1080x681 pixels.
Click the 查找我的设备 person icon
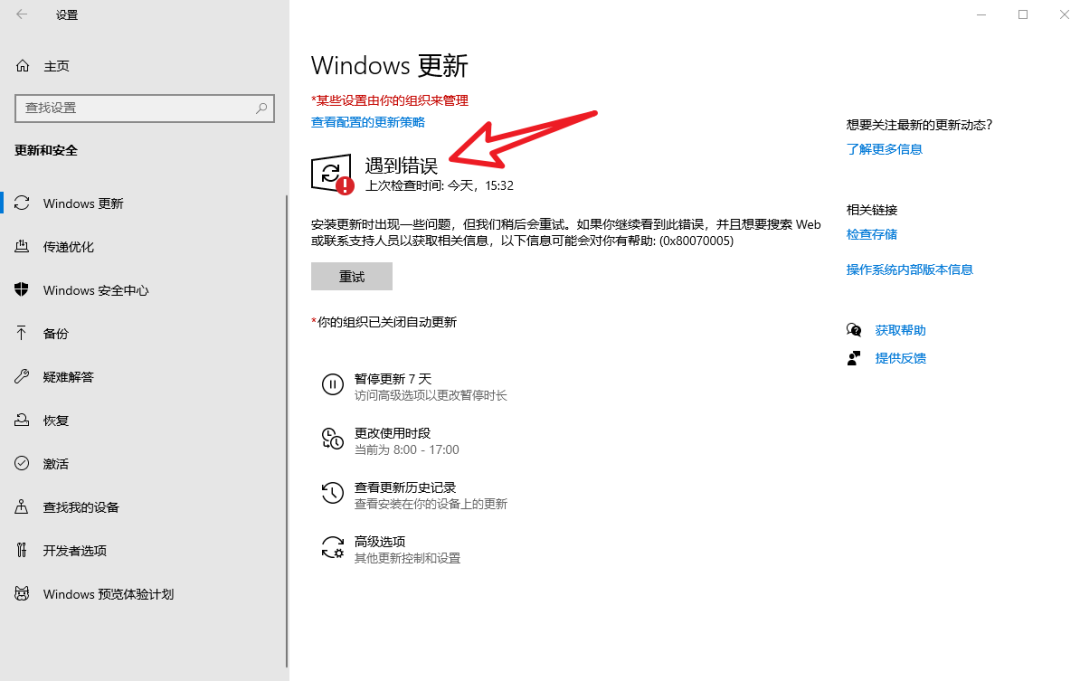pyautogui.click(x=22, y=507)
